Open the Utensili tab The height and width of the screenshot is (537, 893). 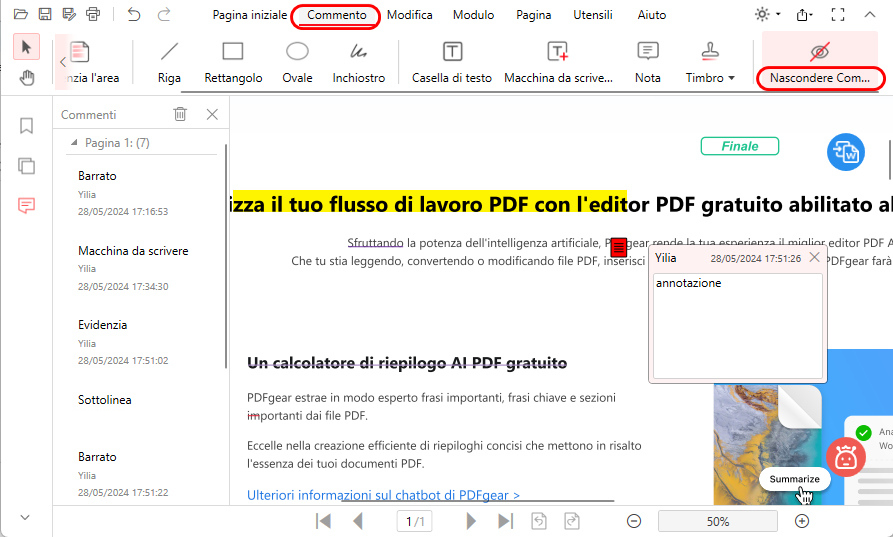pos(593,15)
